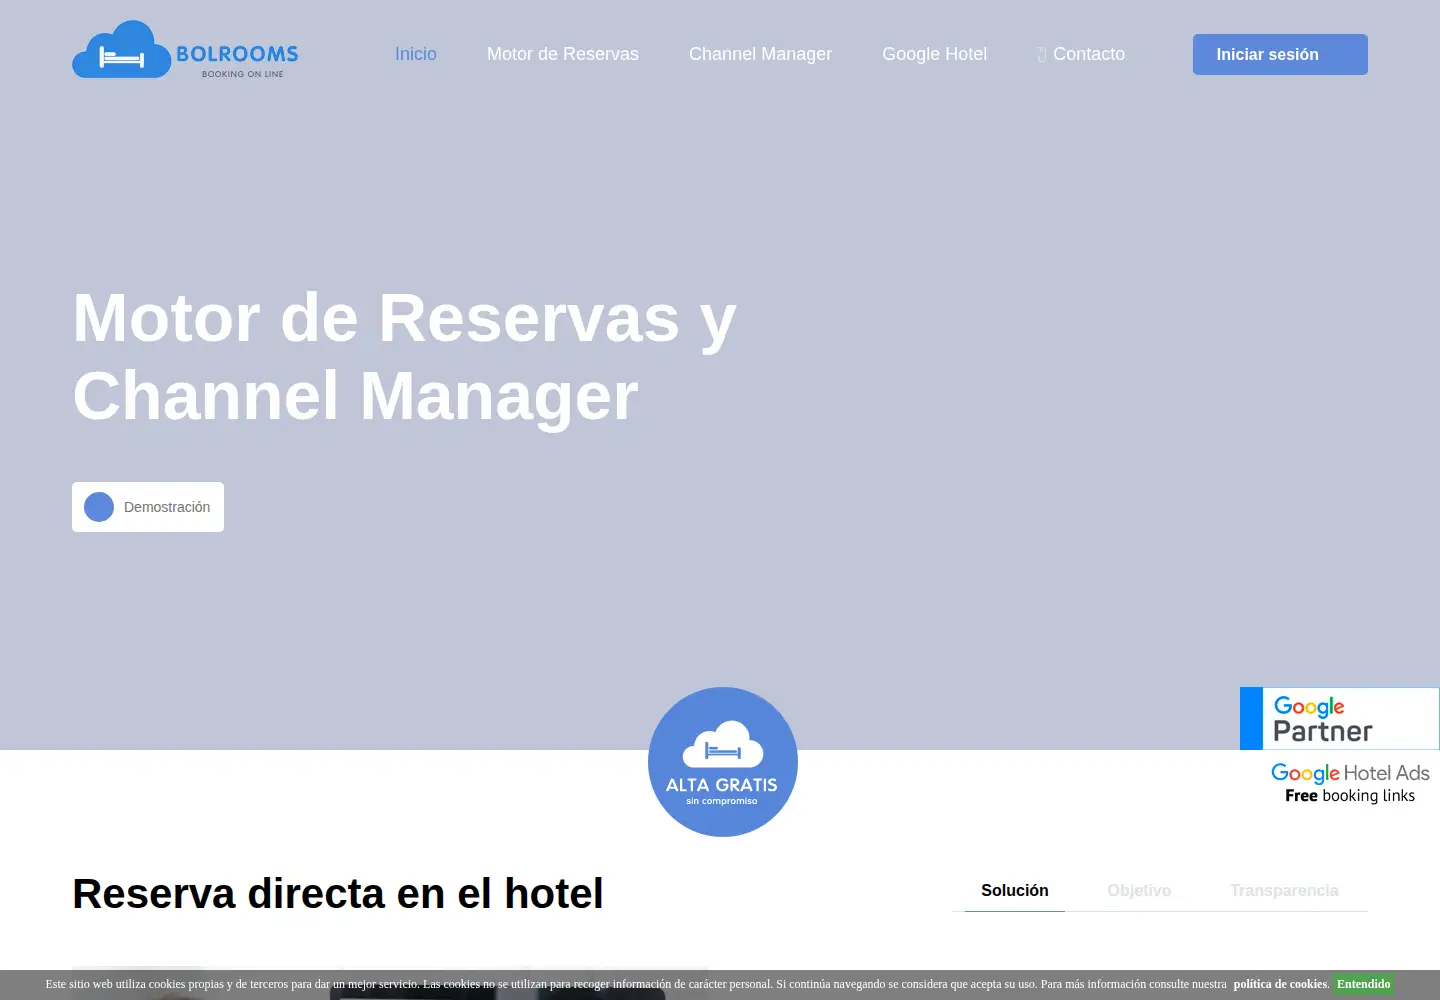Open Motor de Reservas menu item

[x=563, y=54]
